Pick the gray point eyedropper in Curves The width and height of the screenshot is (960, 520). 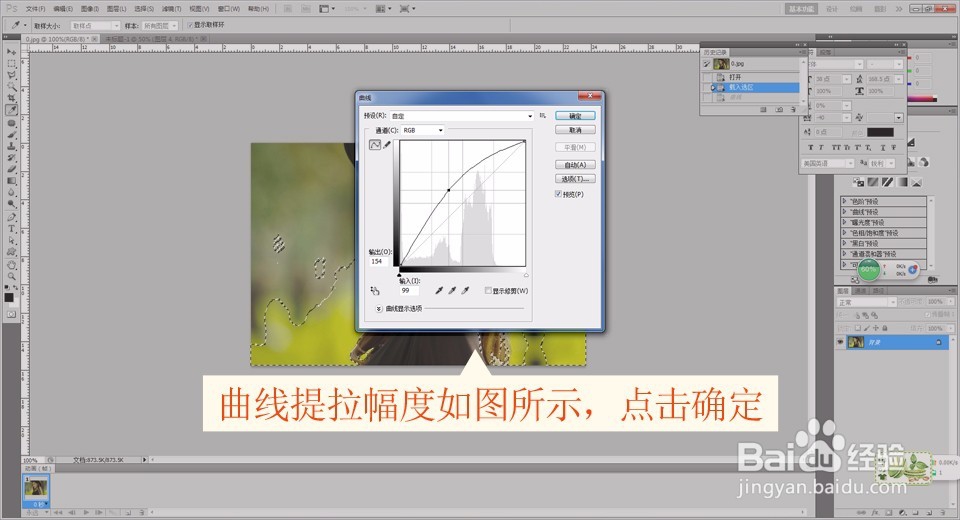[x=452, y=290]
